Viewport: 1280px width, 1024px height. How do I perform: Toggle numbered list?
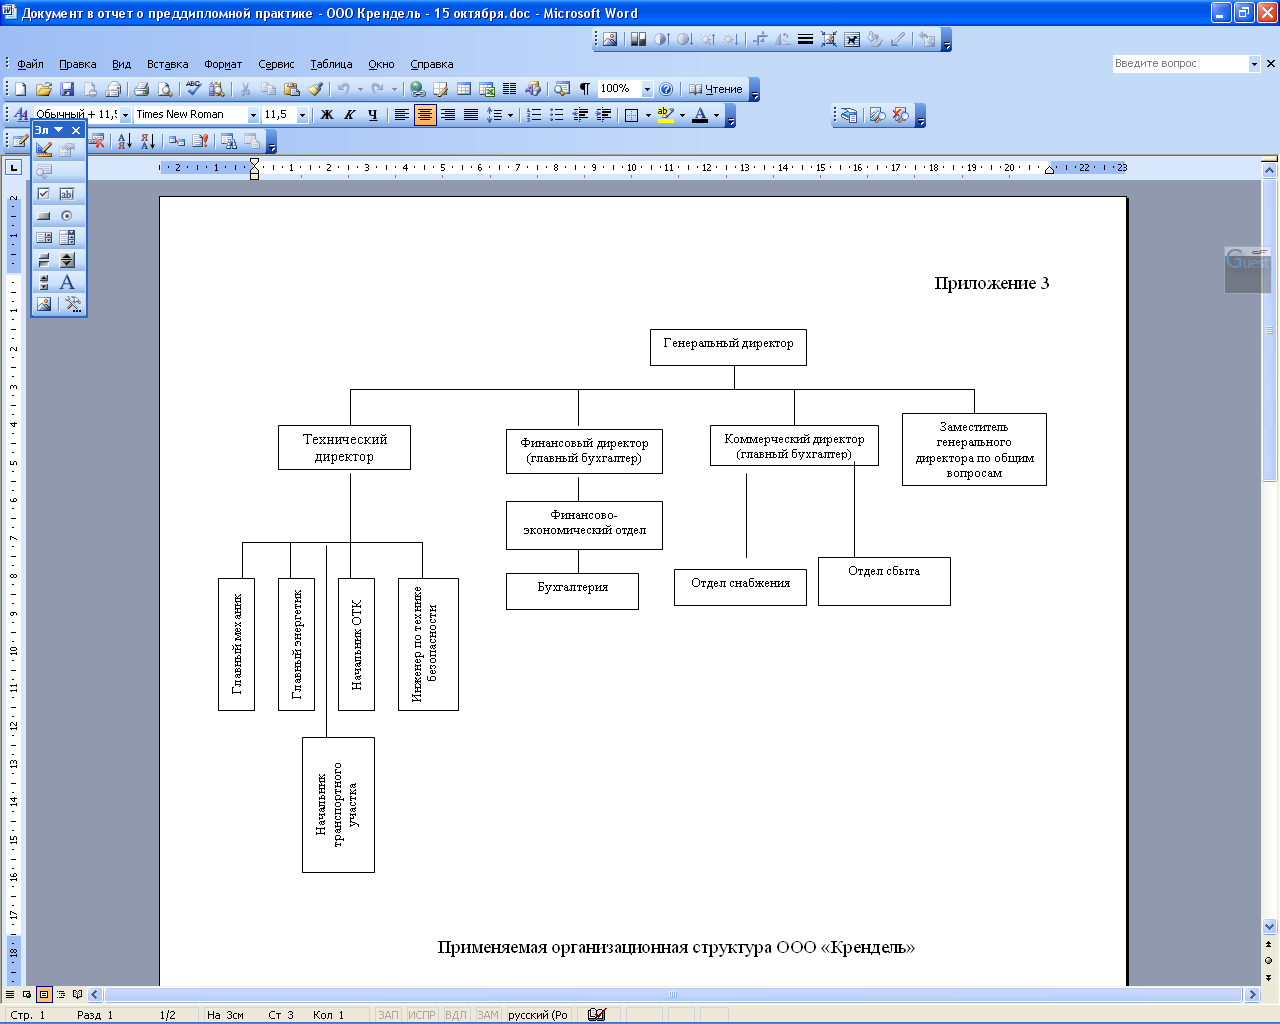point(534,115)
